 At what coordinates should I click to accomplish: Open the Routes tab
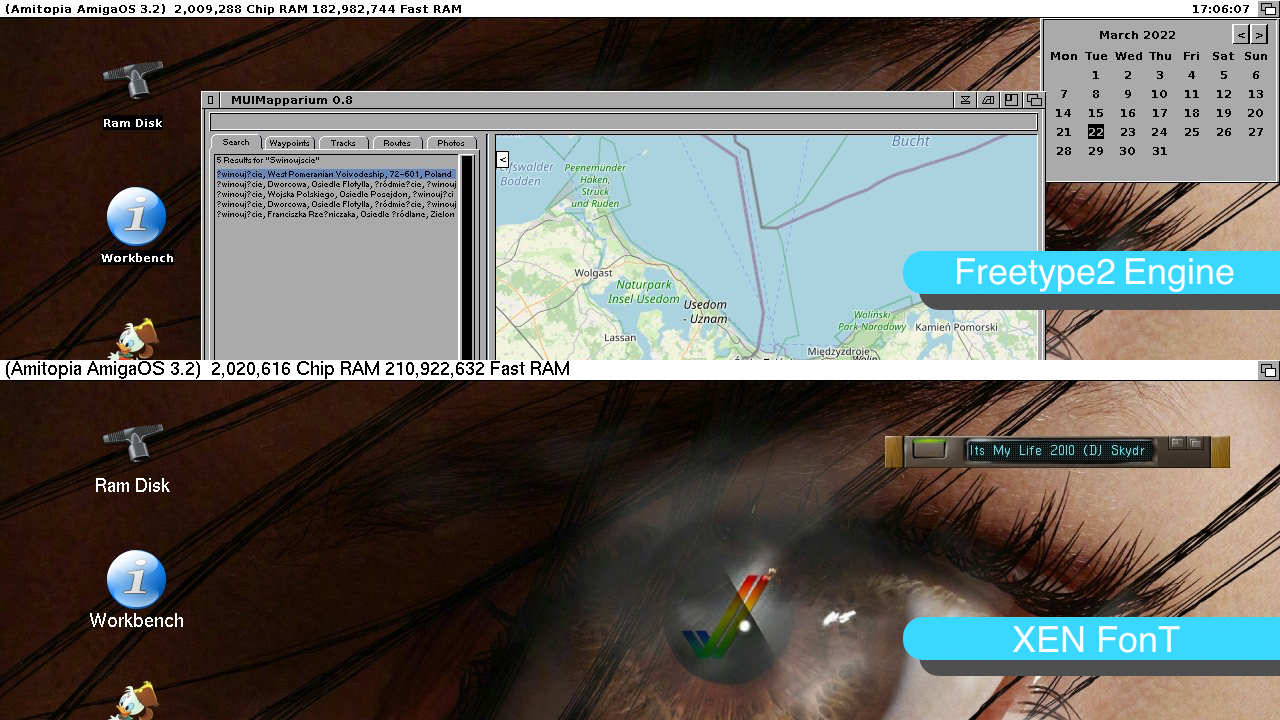[397, 143]
